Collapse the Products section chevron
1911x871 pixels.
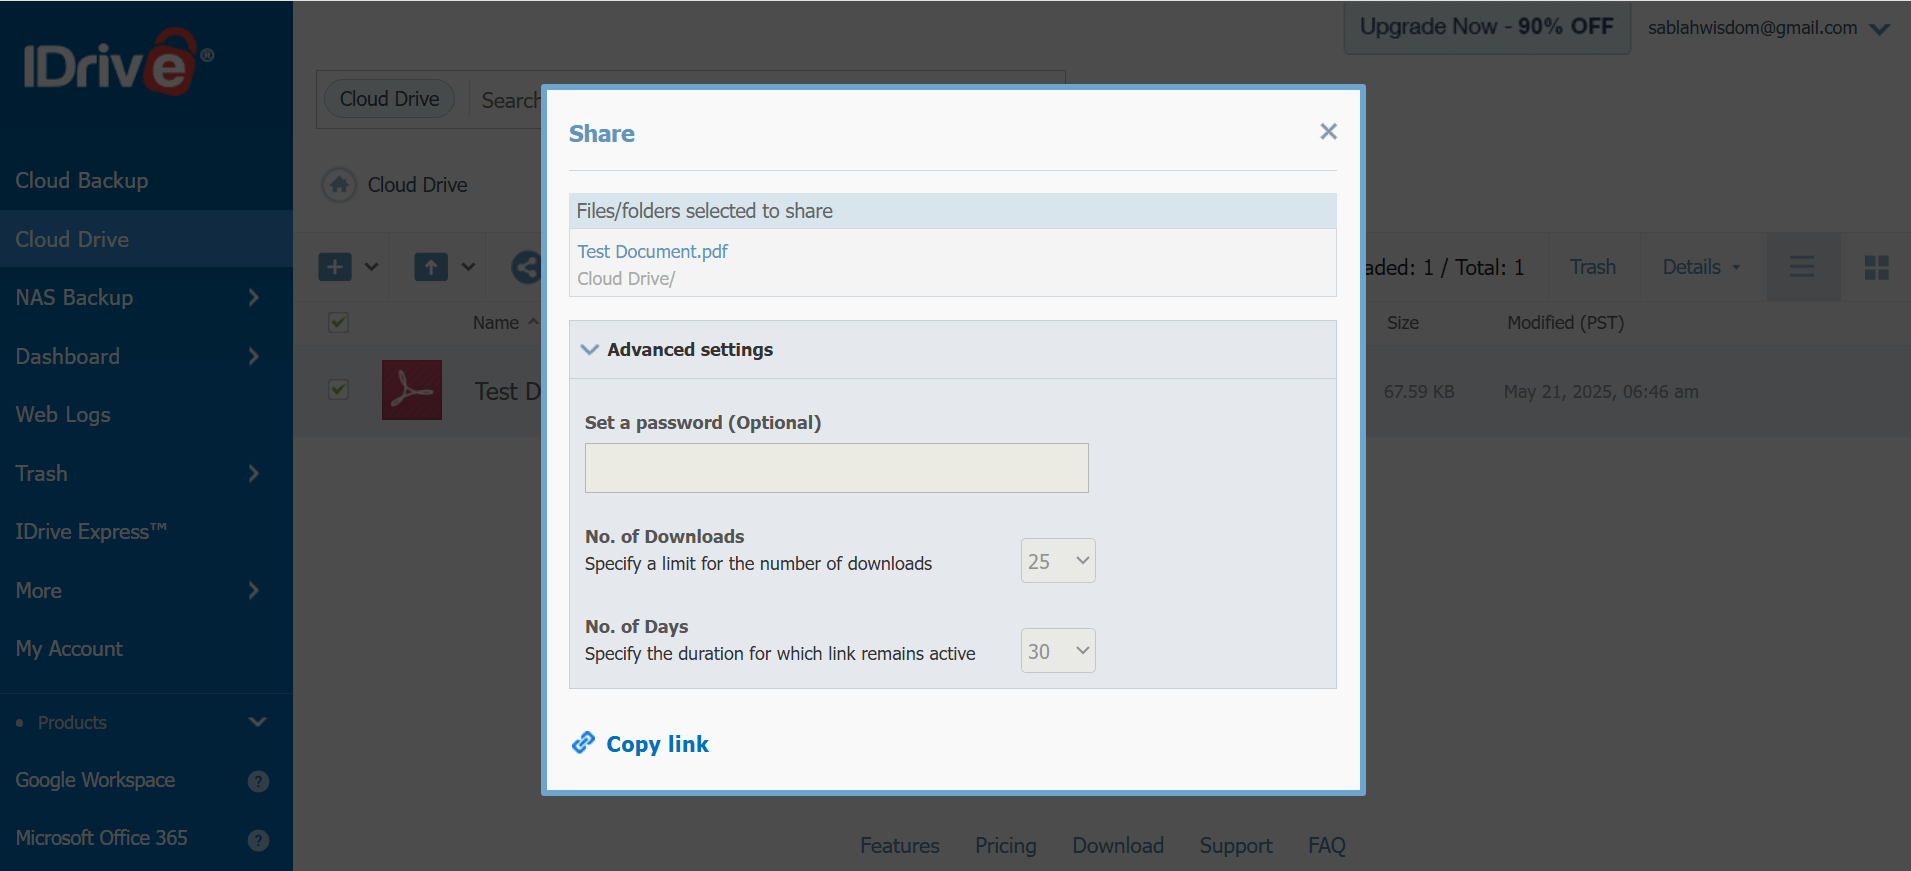258,722
